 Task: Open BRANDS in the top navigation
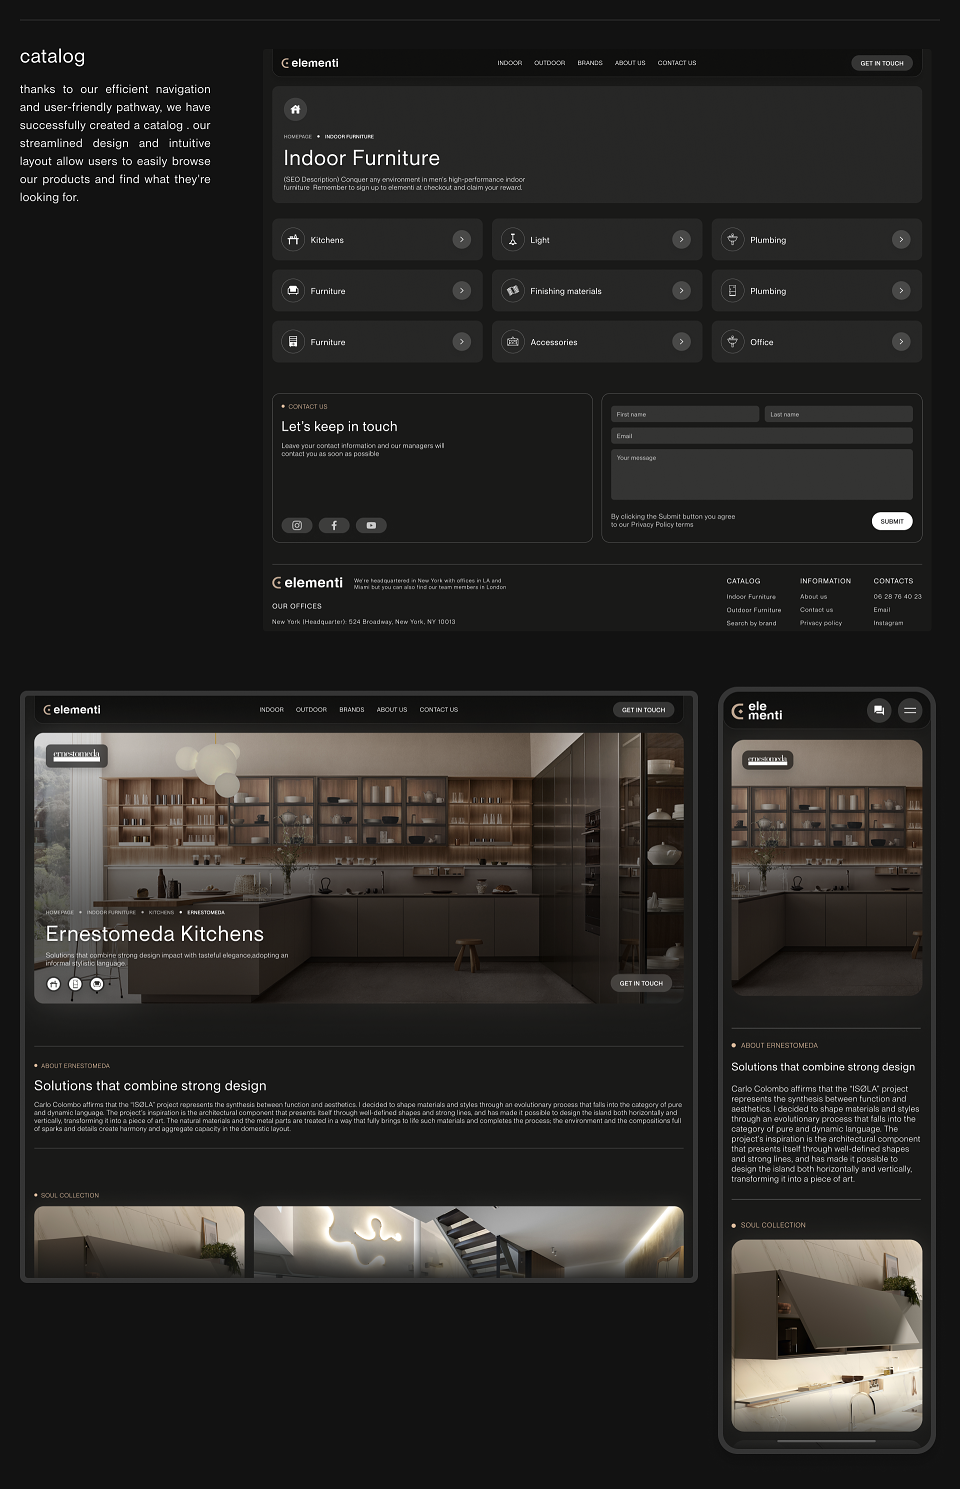[x=590, y=63]
